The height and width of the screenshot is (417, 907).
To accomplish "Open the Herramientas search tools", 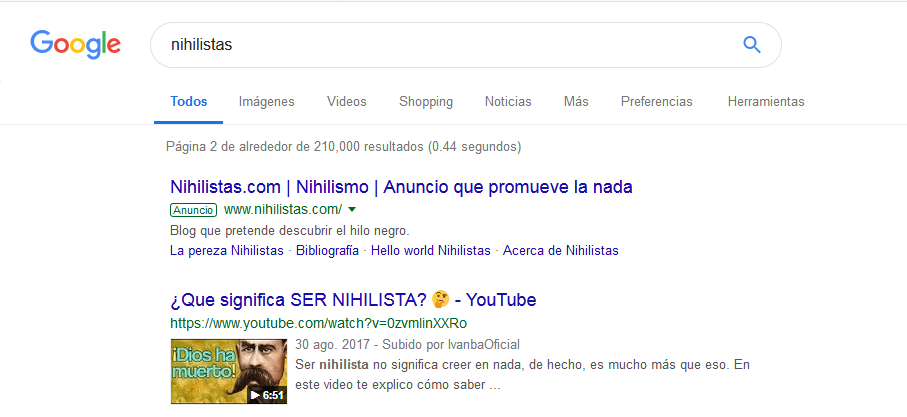I will pyautogui.click(x=766, y=102).
